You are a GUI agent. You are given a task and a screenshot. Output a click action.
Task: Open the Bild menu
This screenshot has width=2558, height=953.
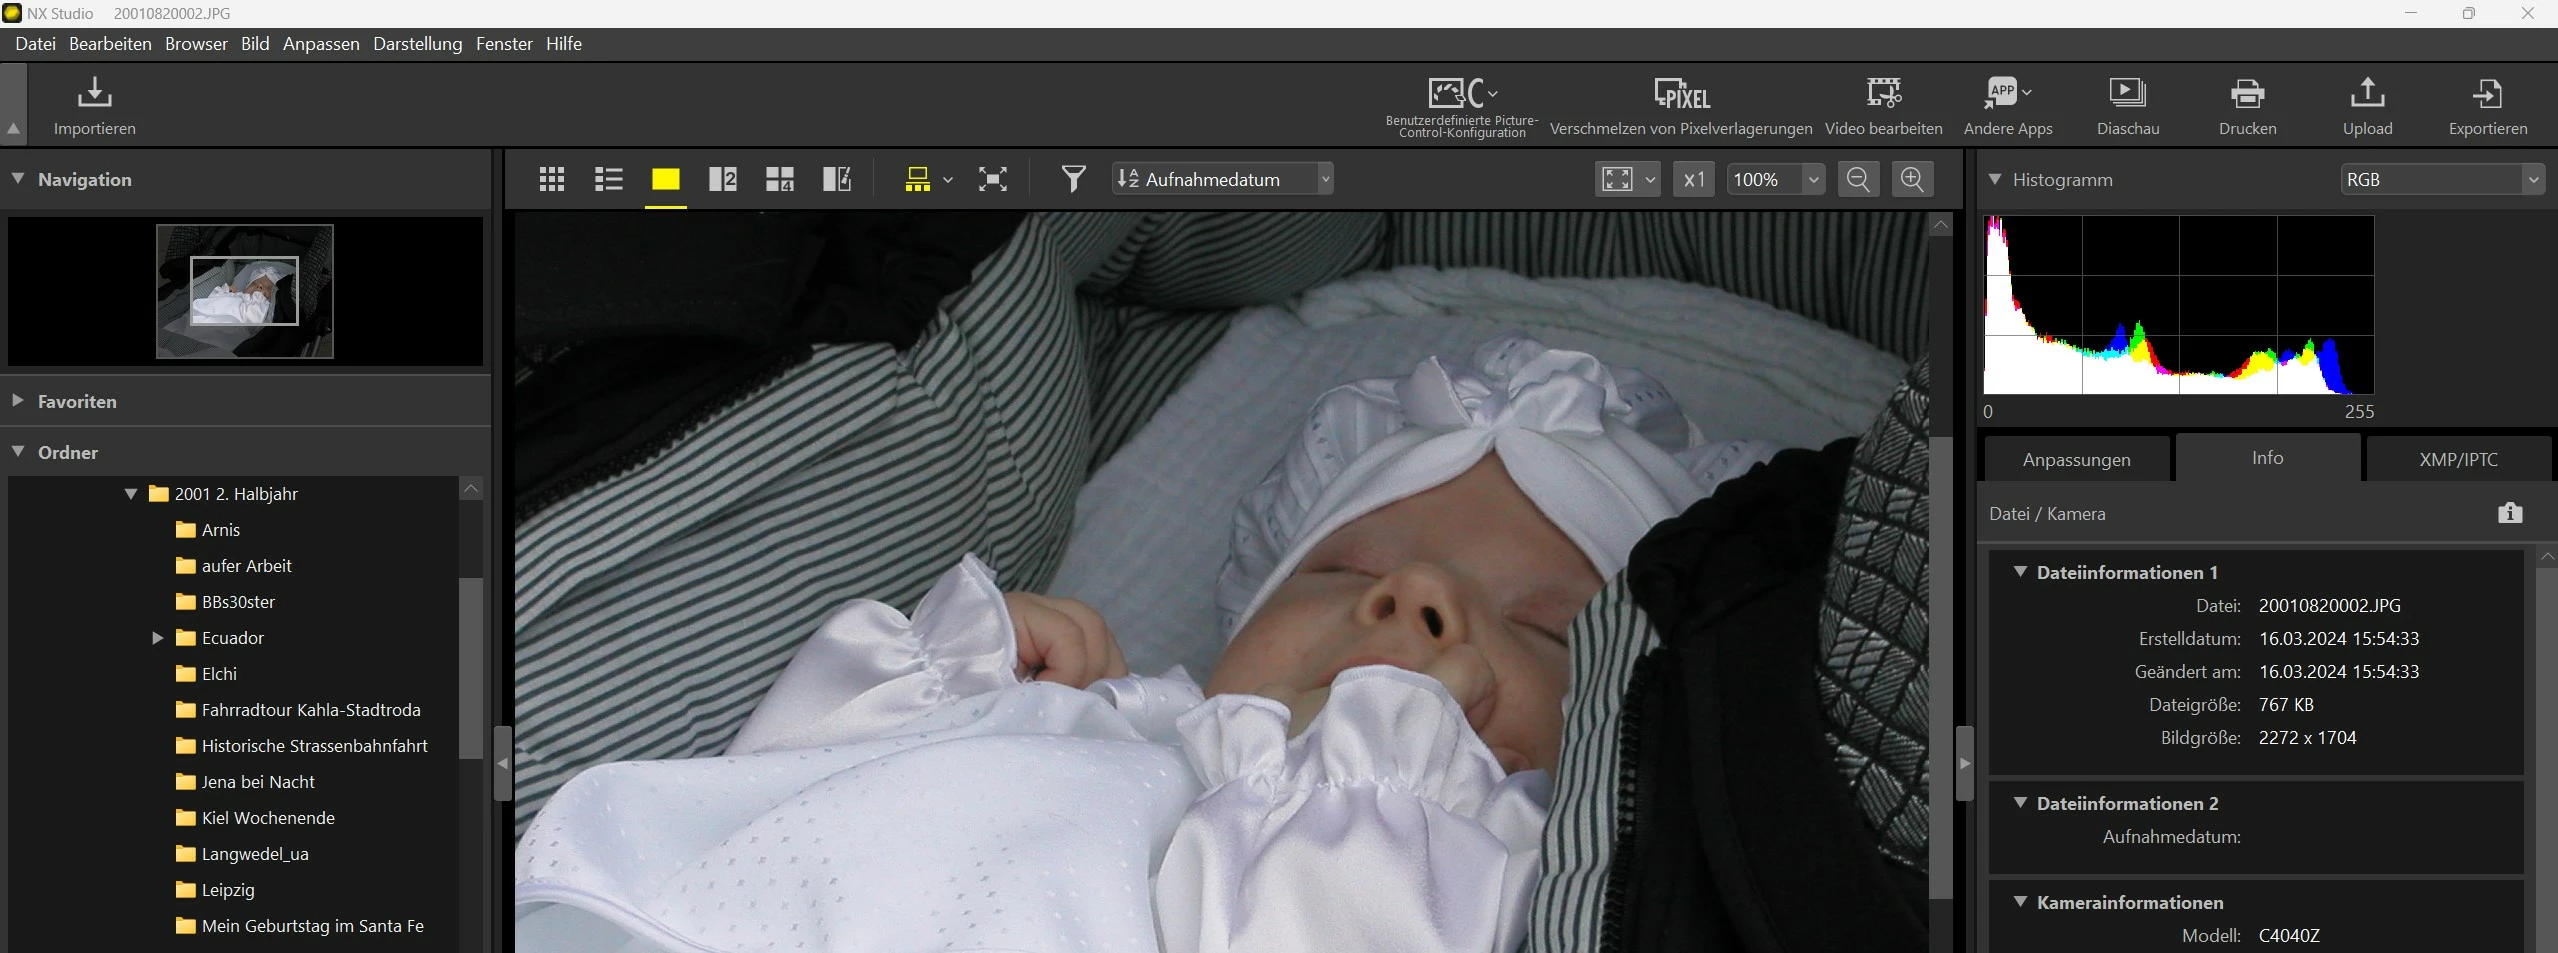pyautogui.click(x=255, y=44)
